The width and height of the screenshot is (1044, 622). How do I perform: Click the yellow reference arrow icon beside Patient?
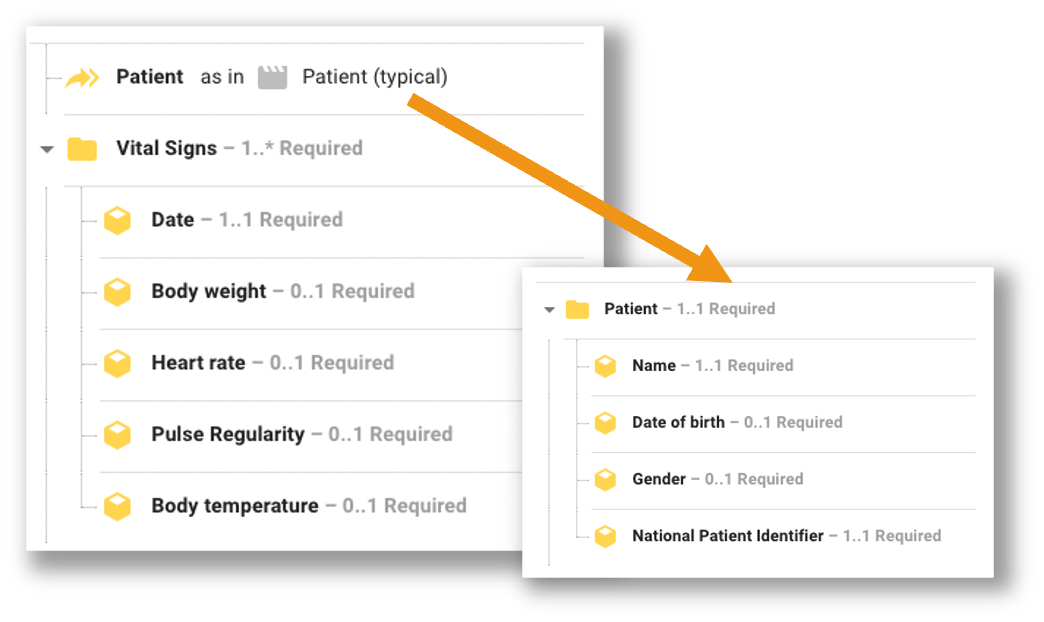point(82,78)
